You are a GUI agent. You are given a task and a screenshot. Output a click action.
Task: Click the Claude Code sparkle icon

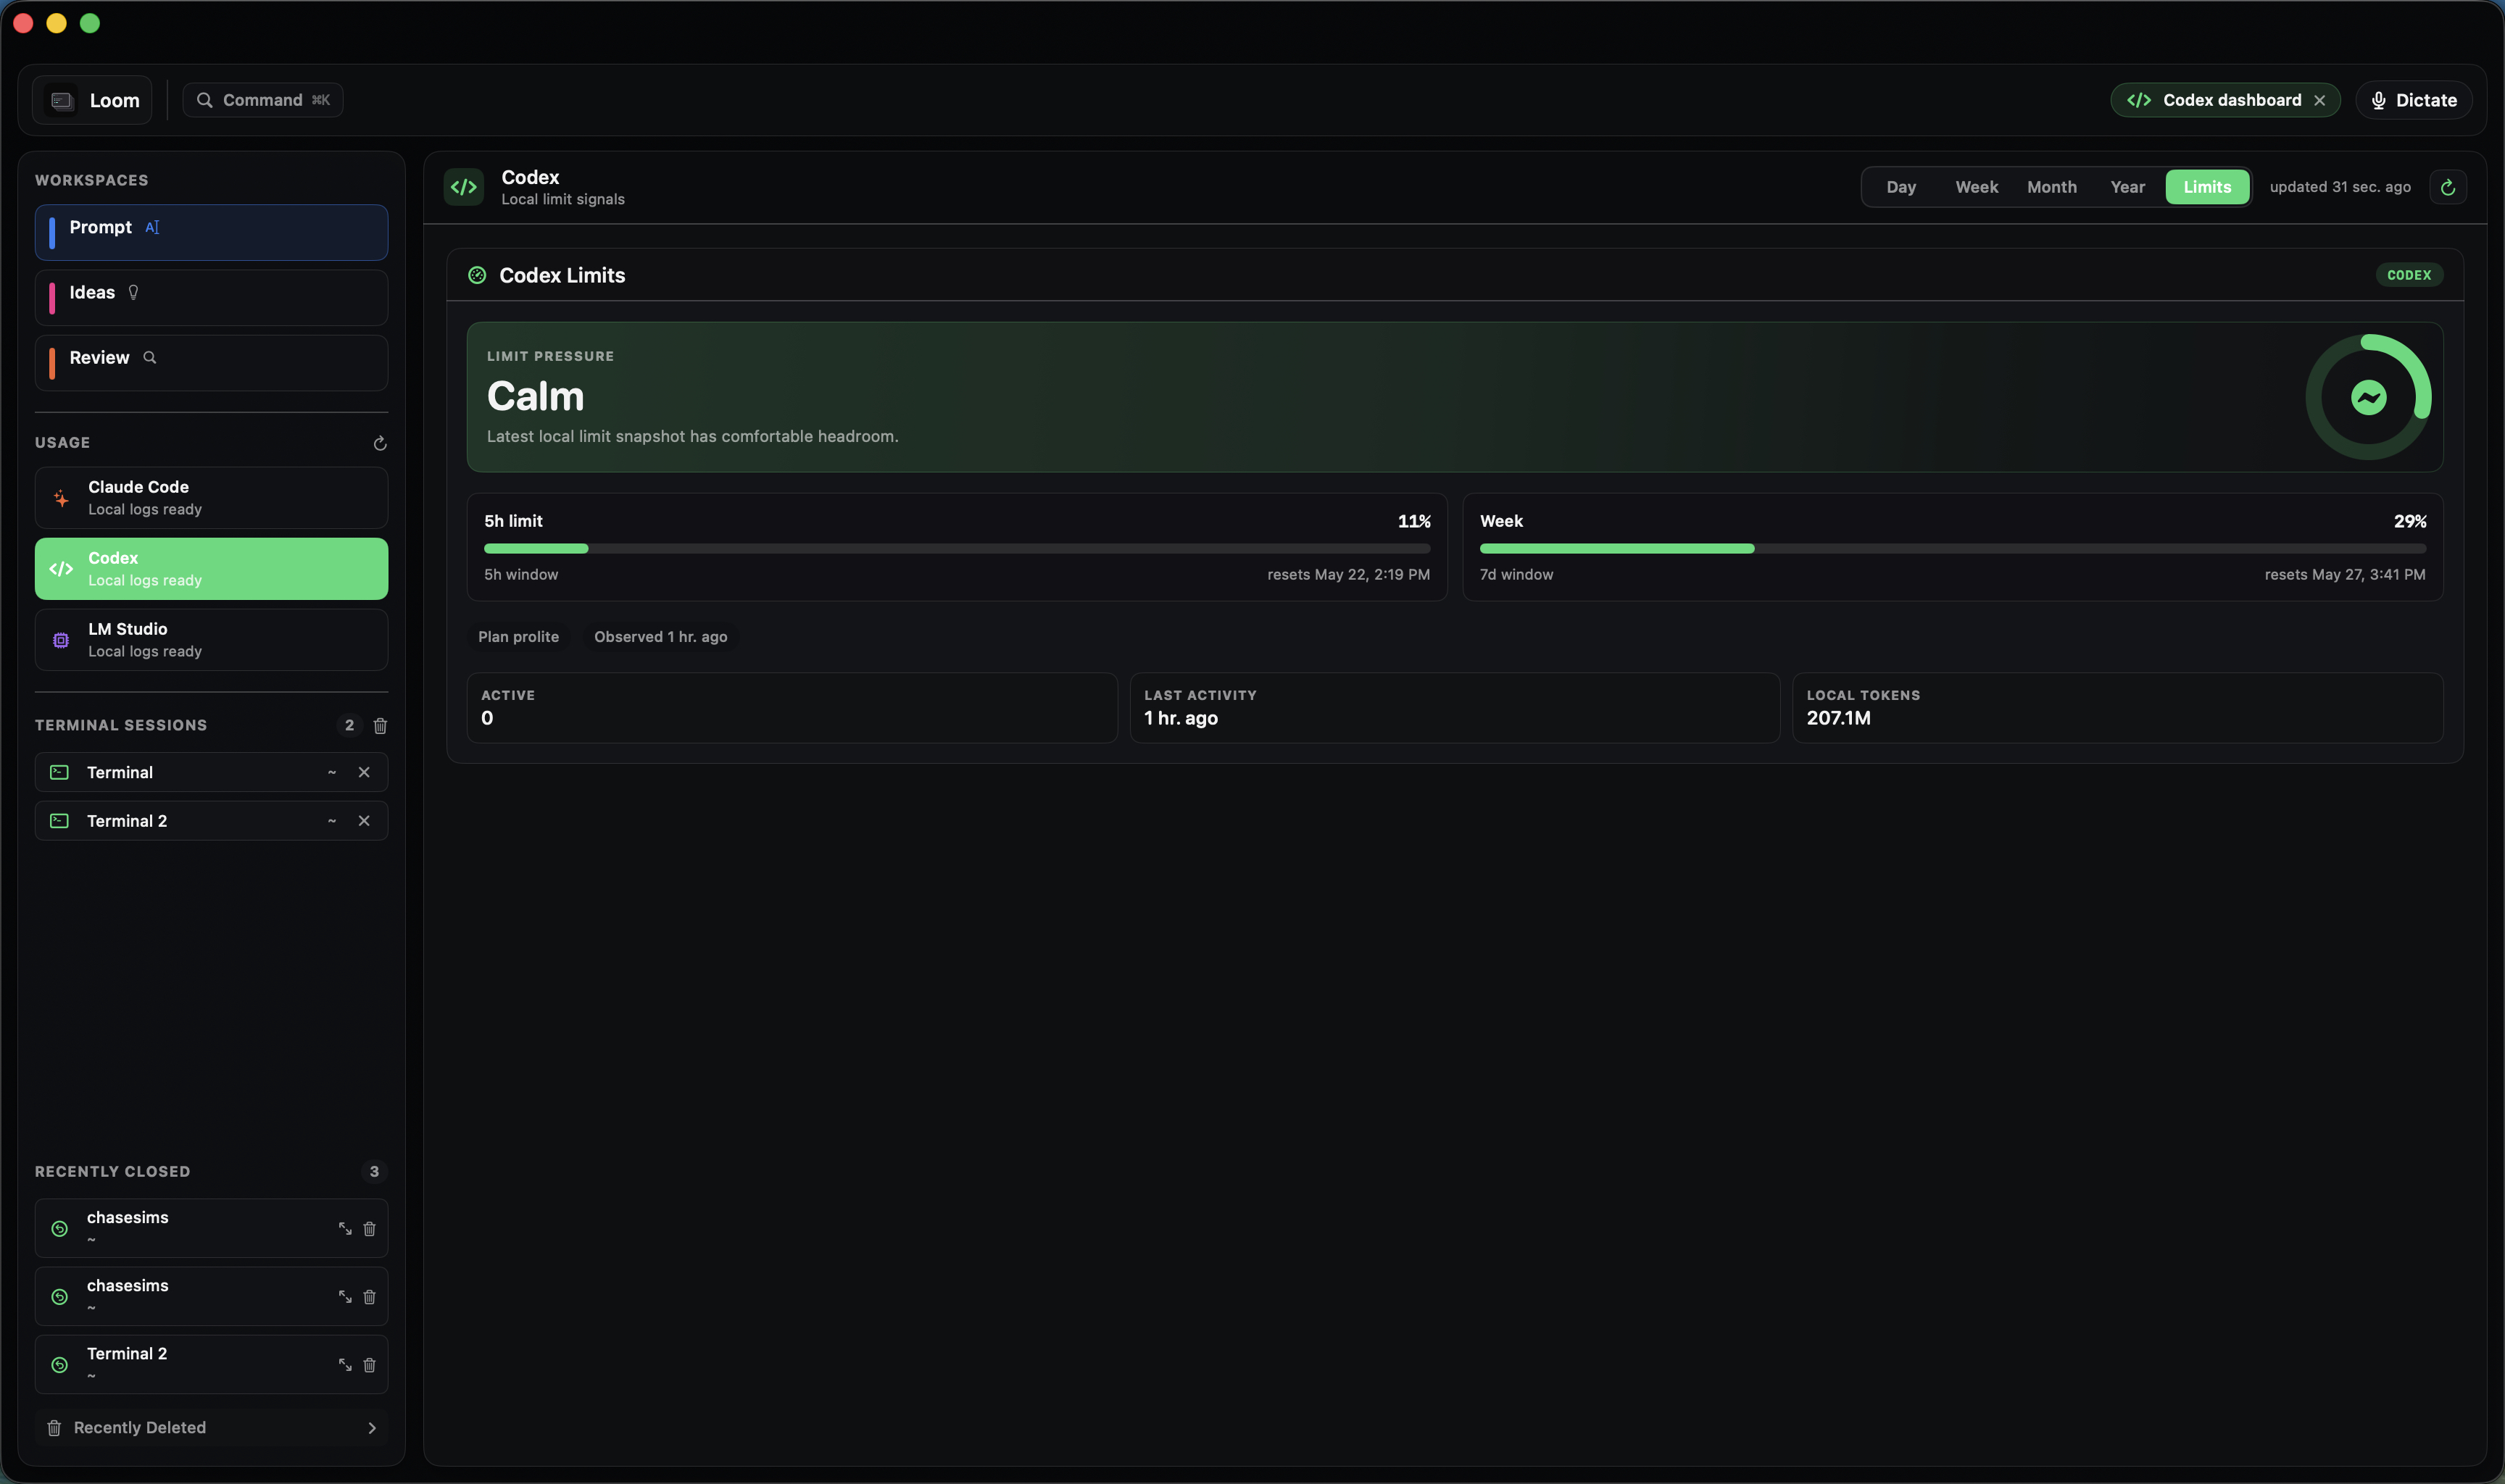point(61,498)
